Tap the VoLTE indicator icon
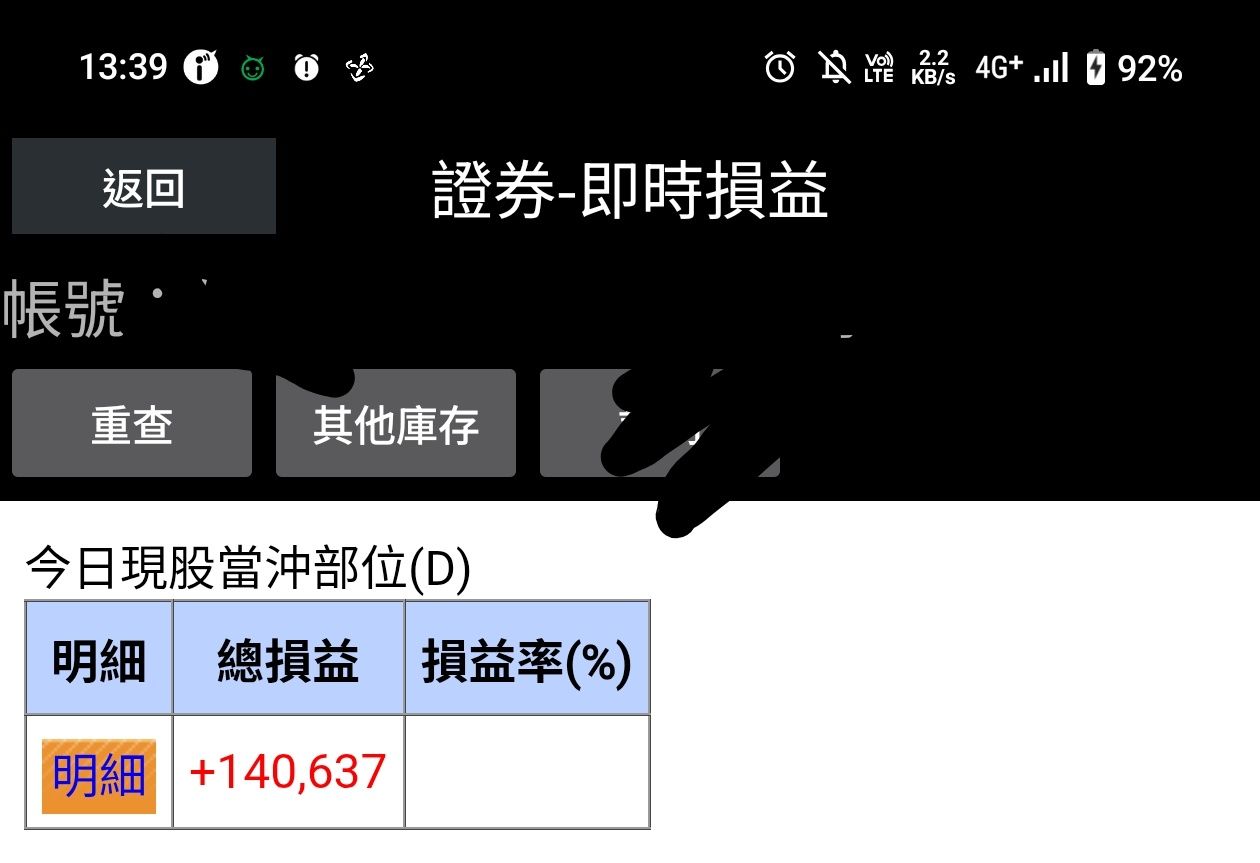1260x863 pixels. click(878, 68)
